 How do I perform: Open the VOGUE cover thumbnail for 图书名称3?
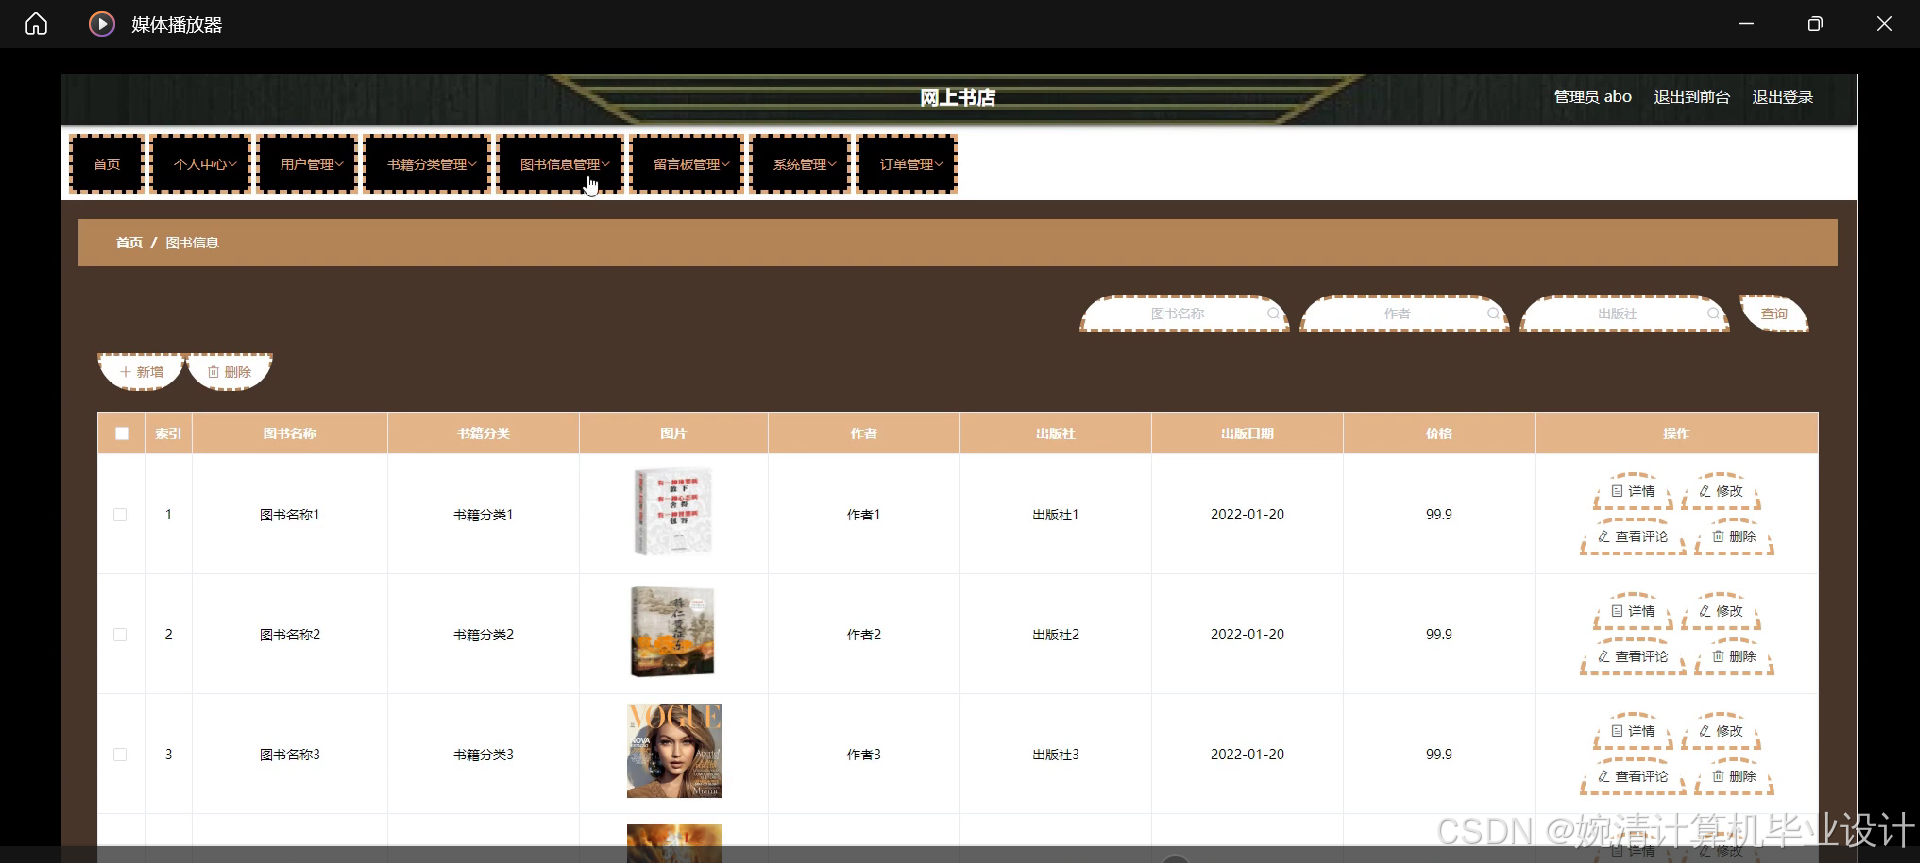(674, 751)
